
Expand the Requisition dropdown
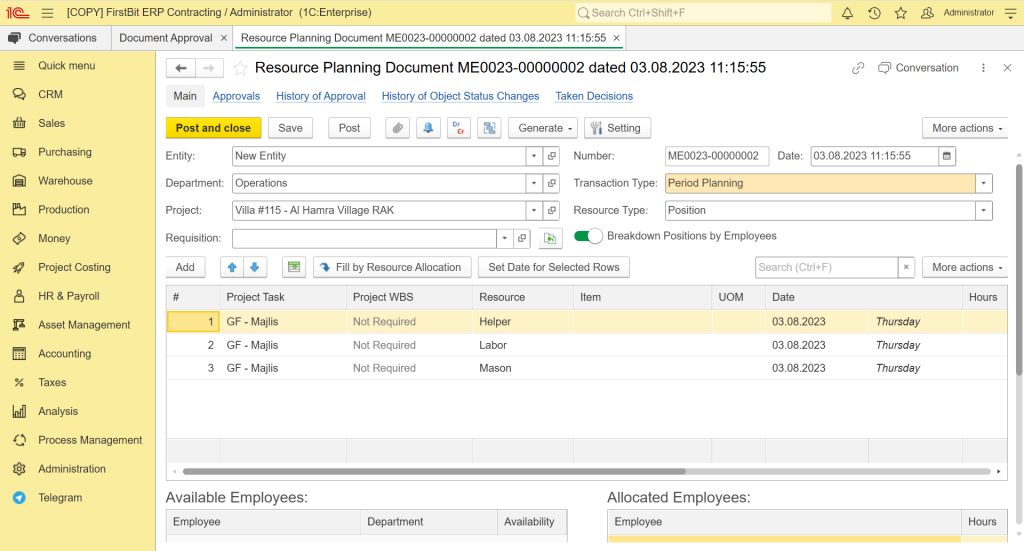click(x=504, y=238)
